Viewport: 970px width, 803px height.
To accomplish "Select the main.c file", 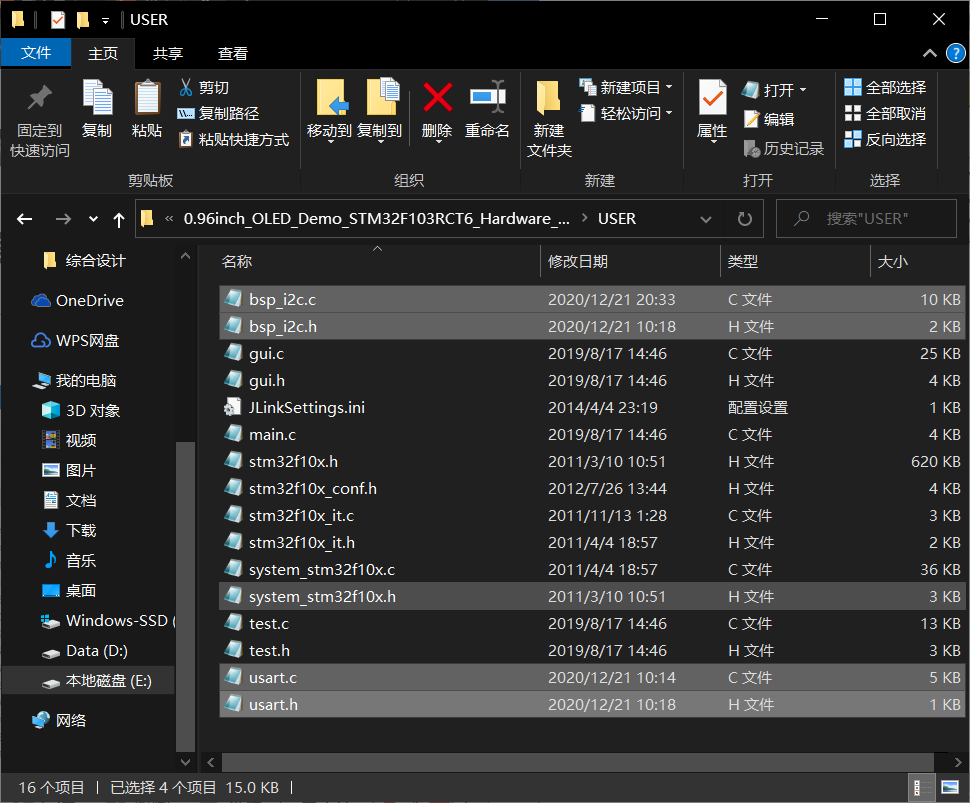I will click(x=591, y=434).
